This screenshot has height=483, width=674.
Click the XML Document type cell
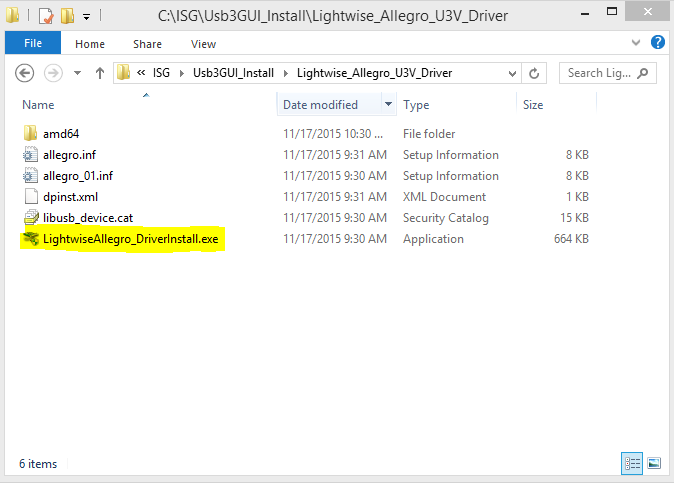click(444, 197)
